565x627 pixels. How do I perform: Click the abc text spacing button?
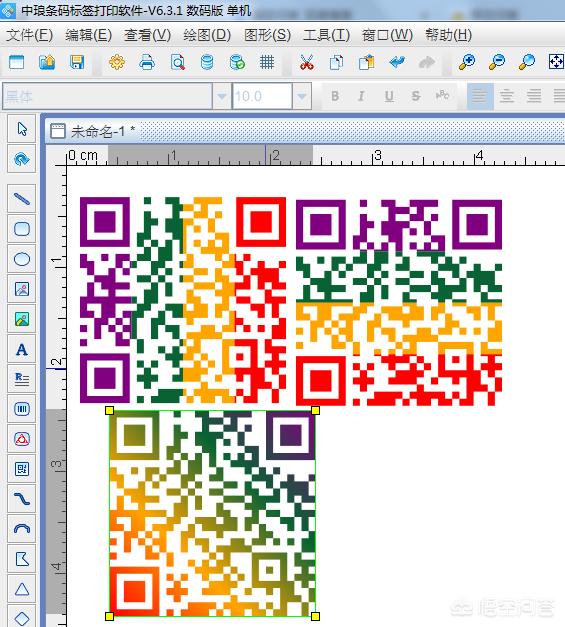[442, 96]
